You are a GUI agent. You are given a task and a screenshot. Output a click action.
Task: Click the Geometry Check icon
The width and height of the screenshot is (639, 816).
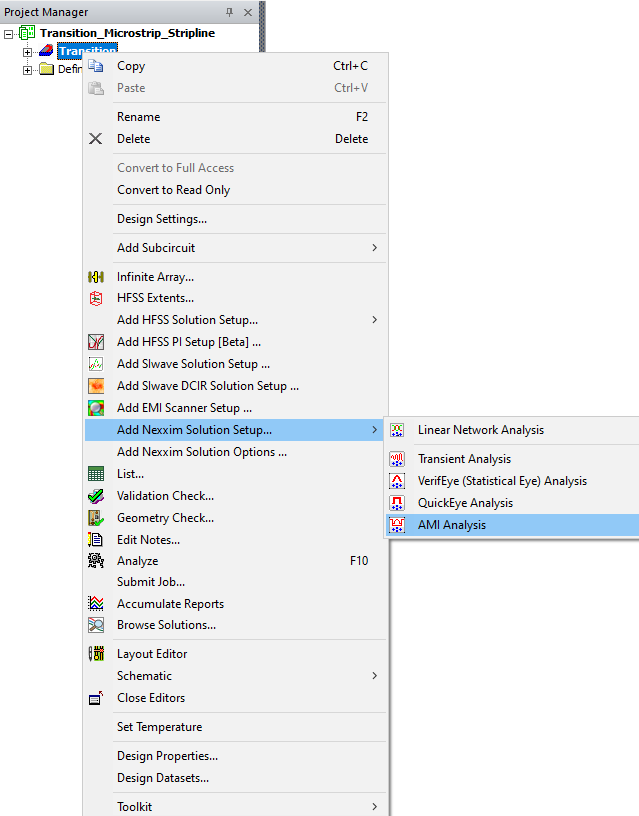tap(96, 518)
